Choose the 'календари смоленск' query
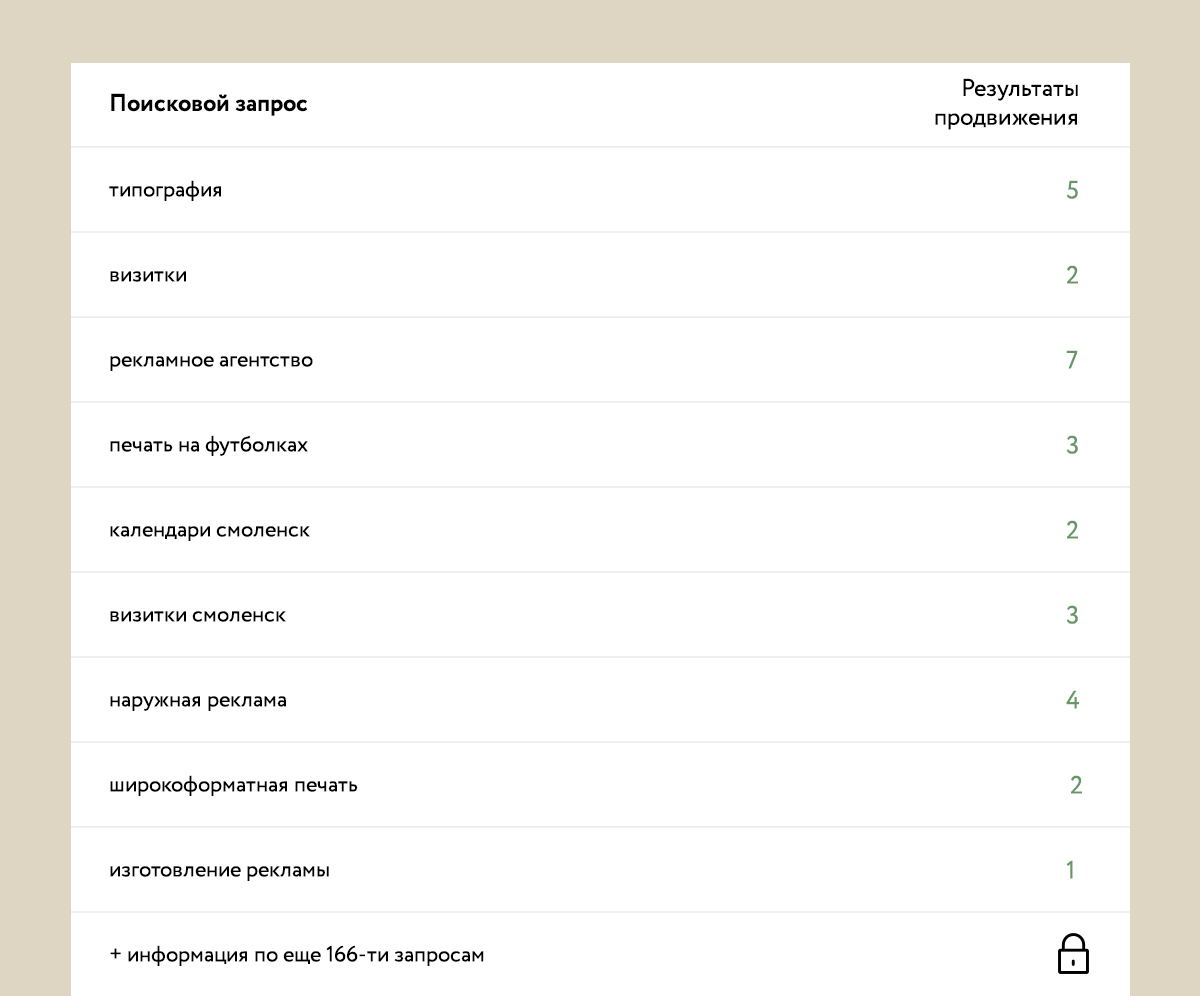The width and height of the screenshot is (1200, 996). [209, 530]
